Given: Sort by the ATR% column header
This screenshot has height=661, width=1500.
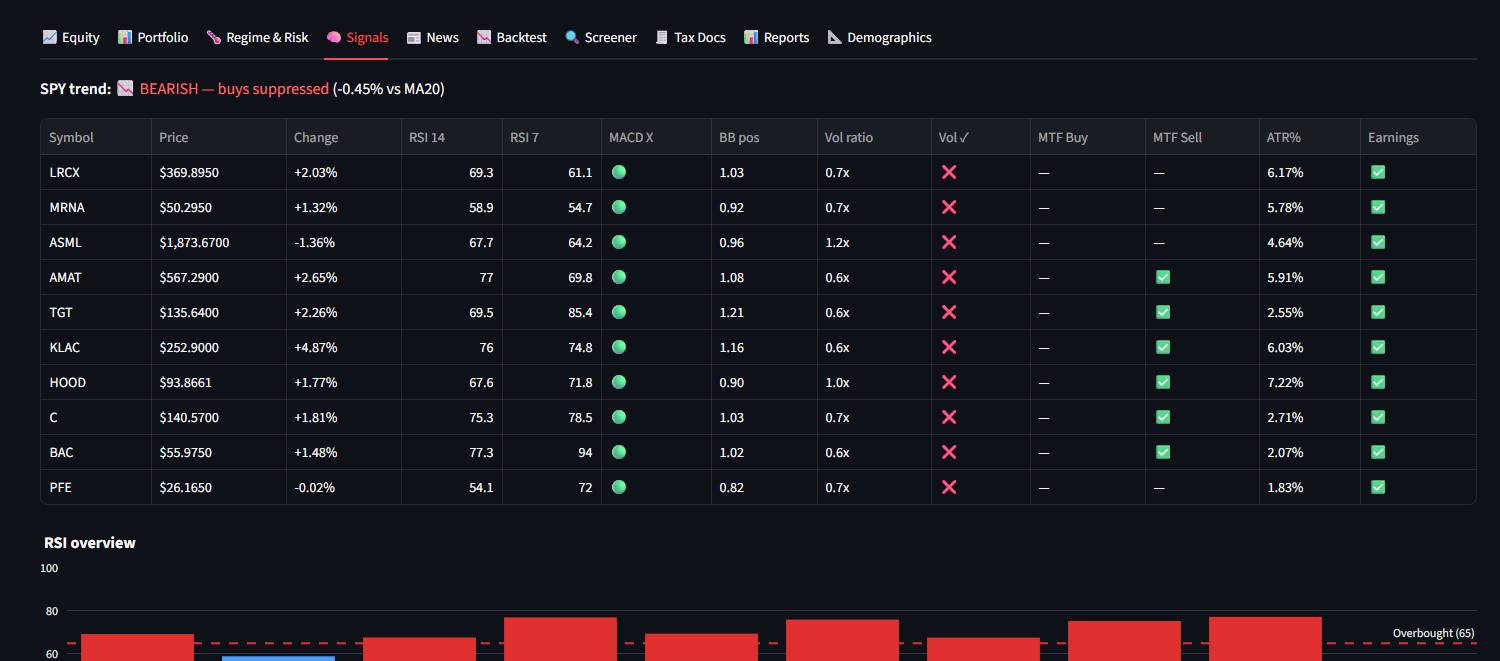Looking at the screenshot, I should [x=1309, y=137].
